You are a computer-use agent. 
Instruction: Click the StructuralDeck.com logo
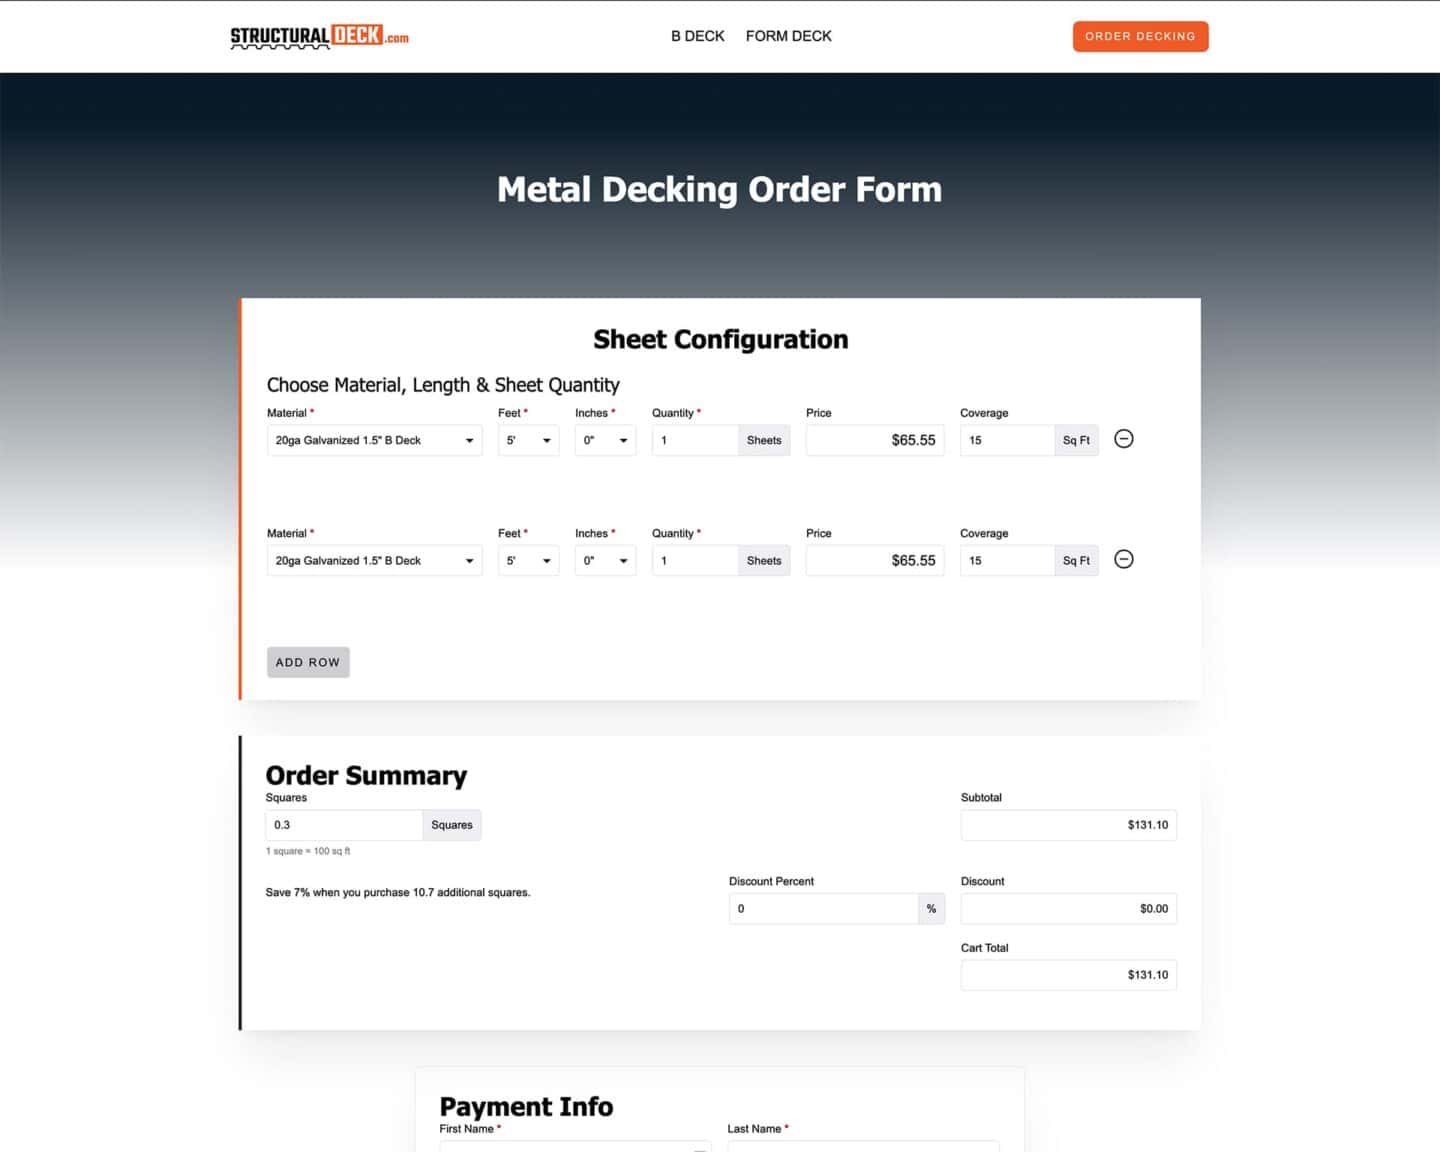[x=318, y=36]
